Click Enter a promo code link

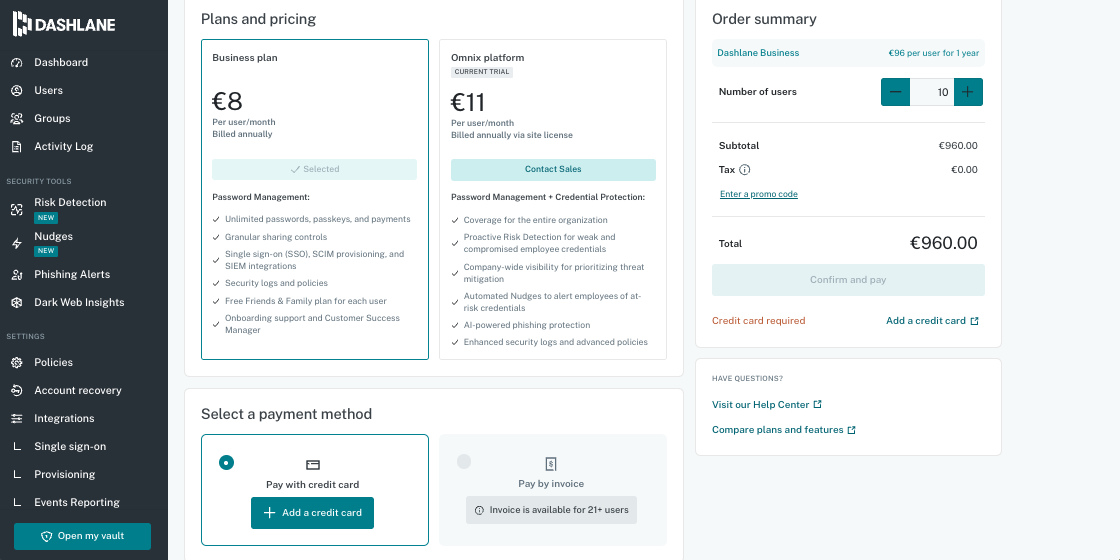coord(759,194)
